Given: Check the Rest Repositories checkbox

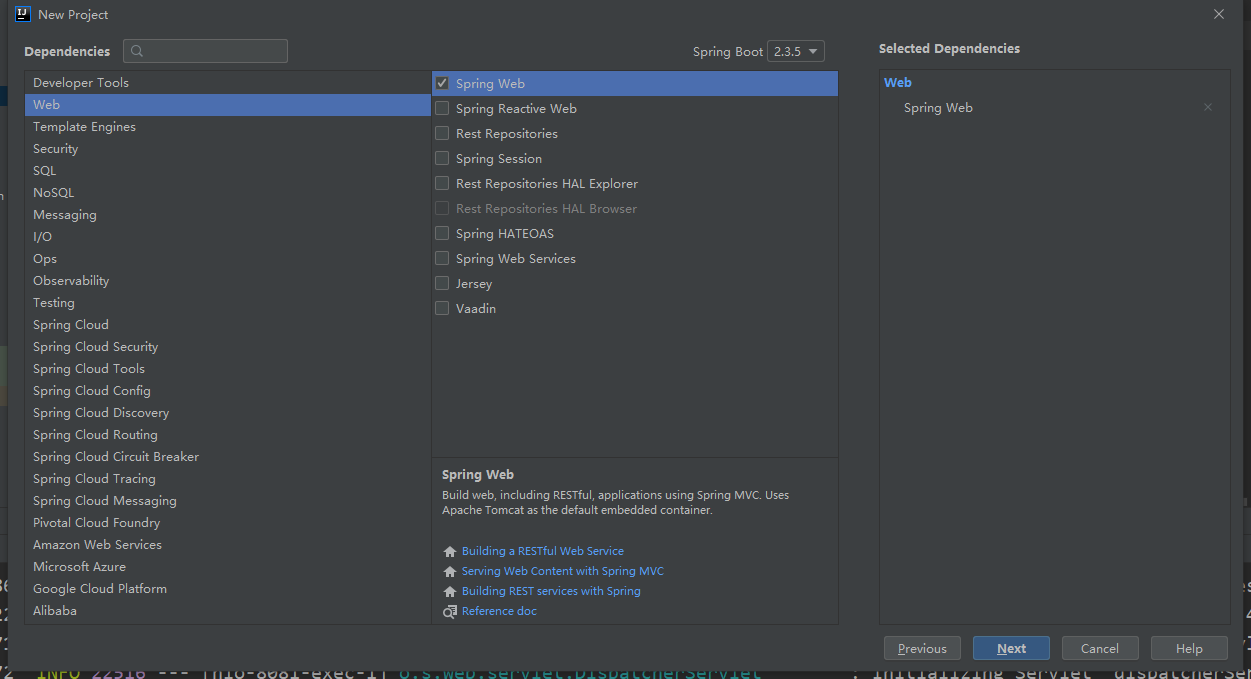Looking at the screenshot, I should click(x=442, y=133).
